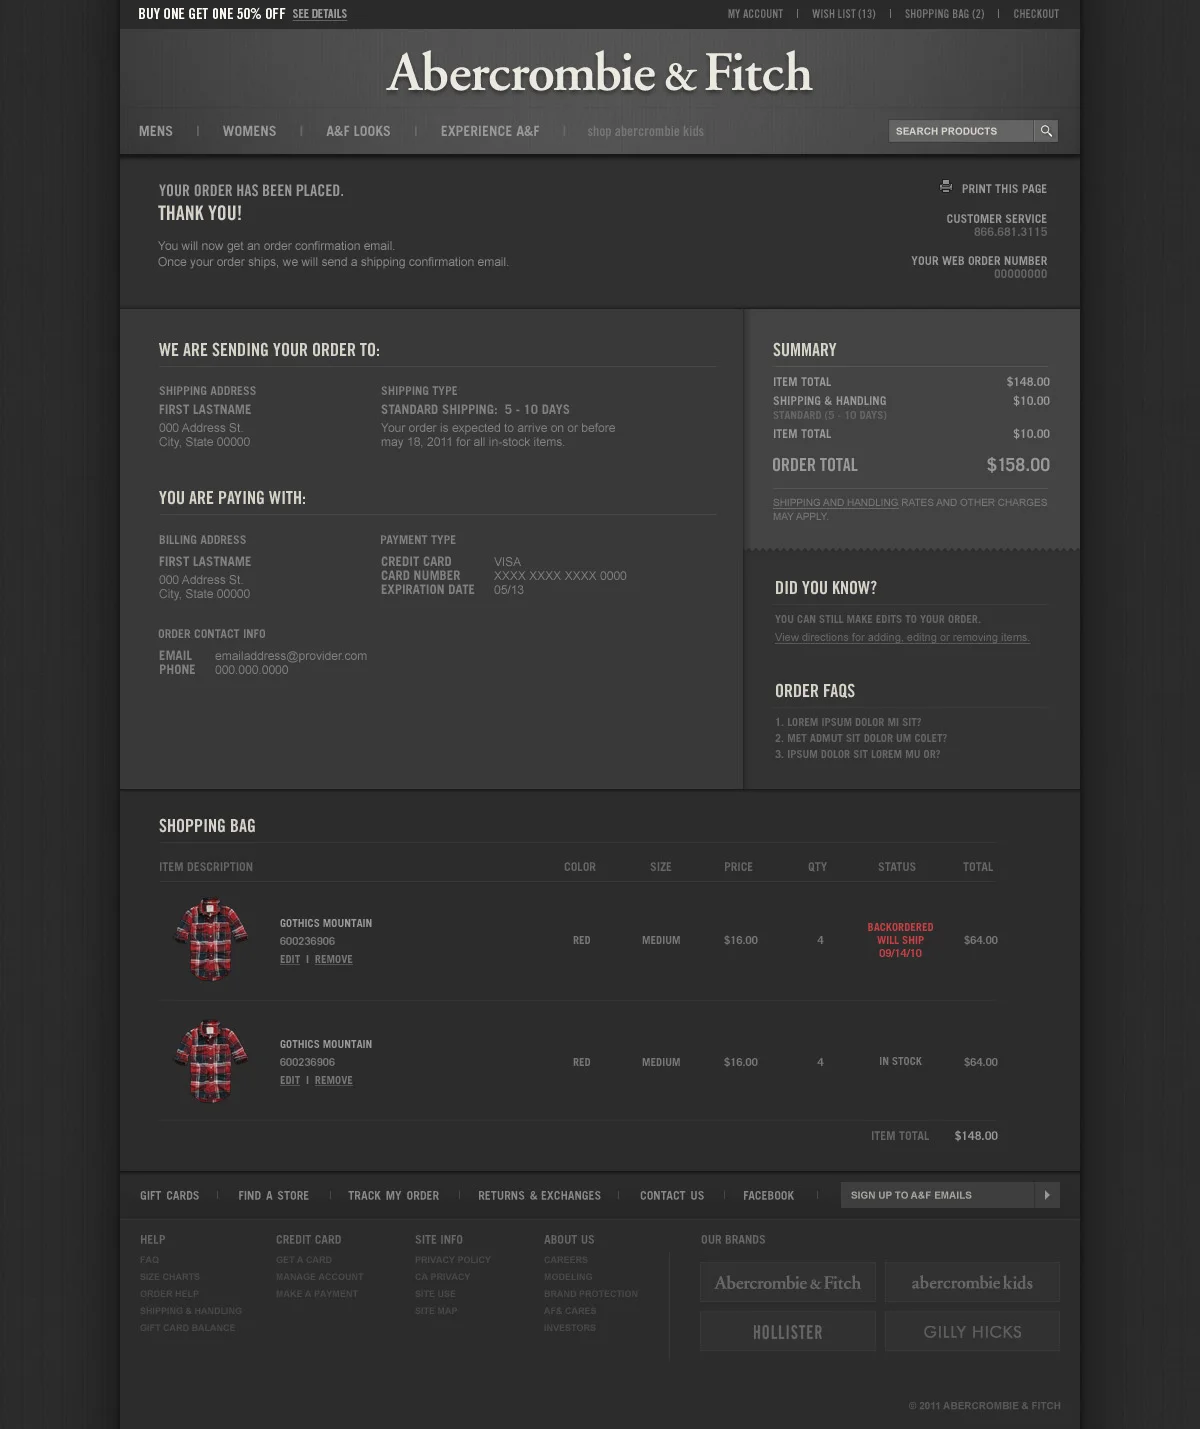Remove the backordered Gothics Mountain item
Image resolution: width=1200 pixels, height=1429 pixels.
pos(334,959)
